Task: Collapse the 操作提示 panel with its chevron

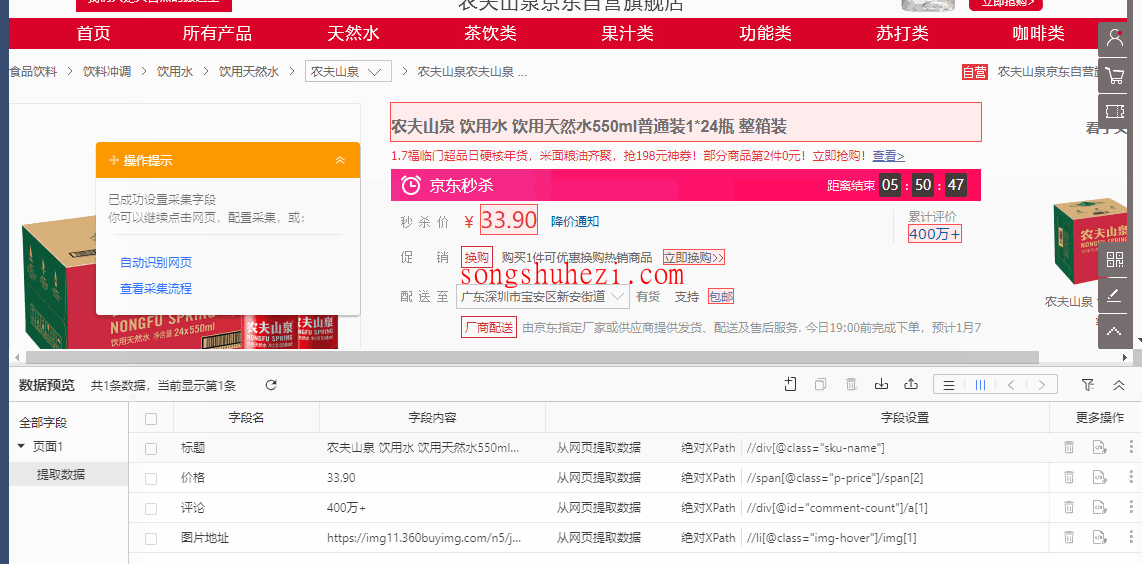Action: (340, 160)
